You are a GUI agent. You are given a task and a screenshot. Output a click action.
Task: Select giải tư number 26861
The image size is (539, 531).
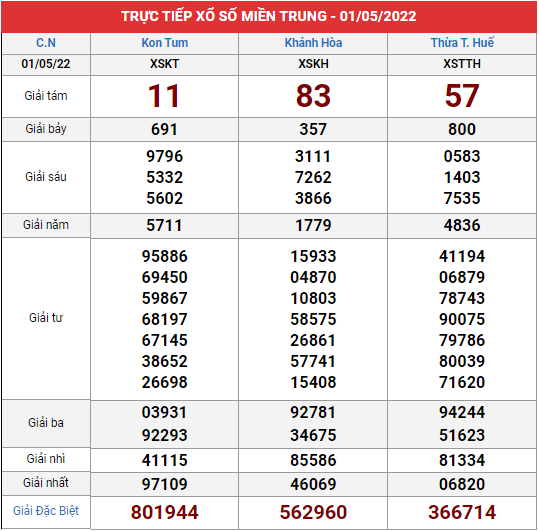pos(313,340)
